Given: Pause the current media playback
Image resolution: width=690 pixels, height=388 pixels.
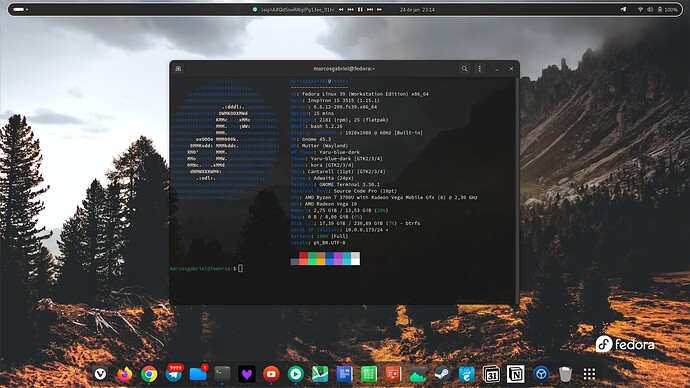Looking at the screenshot, I should [360, 9].
